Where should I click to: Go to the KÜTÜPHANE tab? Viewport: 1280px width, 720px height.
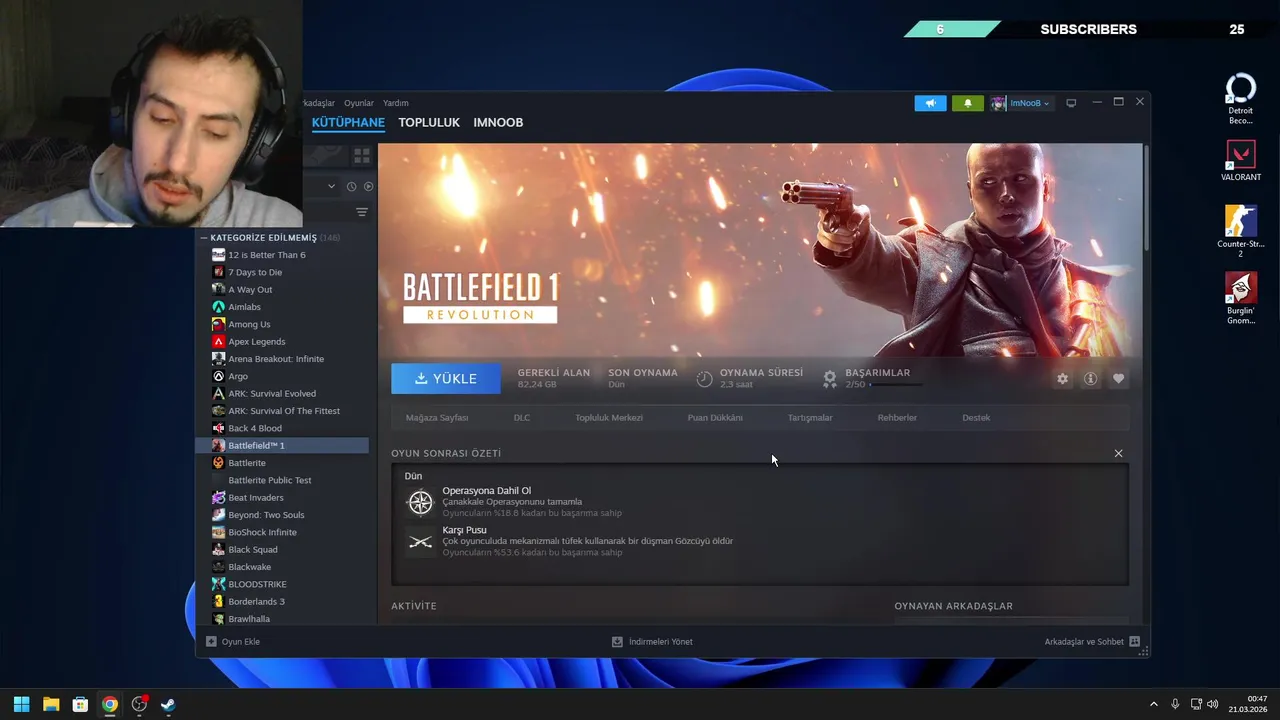click(x=348, y=122)
